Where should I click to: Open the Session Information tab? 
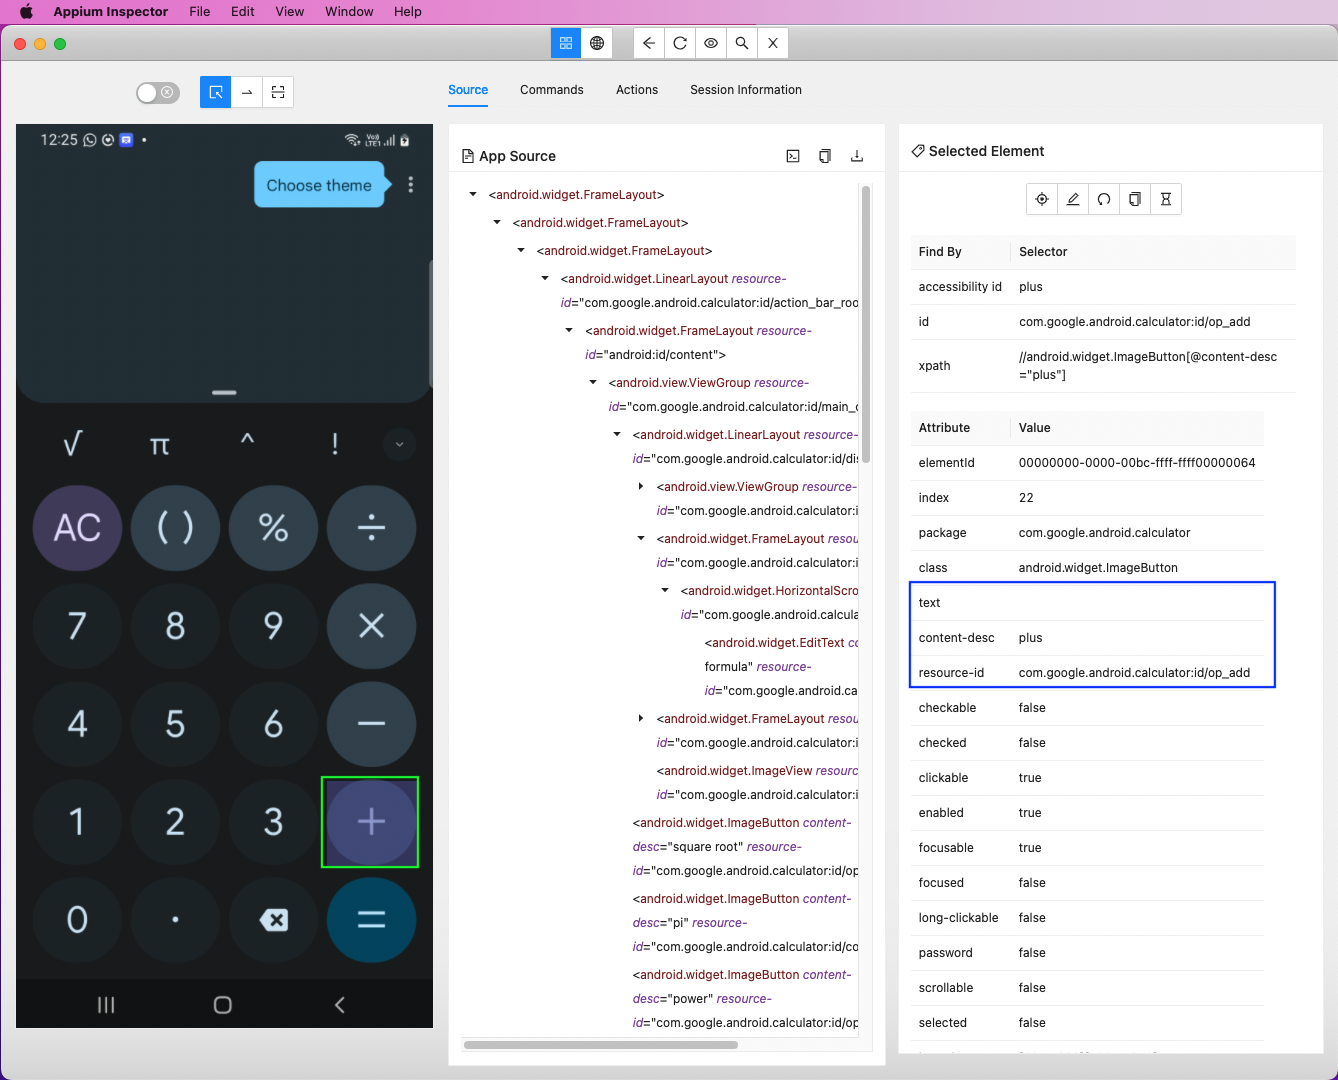(x=745, y=90)
